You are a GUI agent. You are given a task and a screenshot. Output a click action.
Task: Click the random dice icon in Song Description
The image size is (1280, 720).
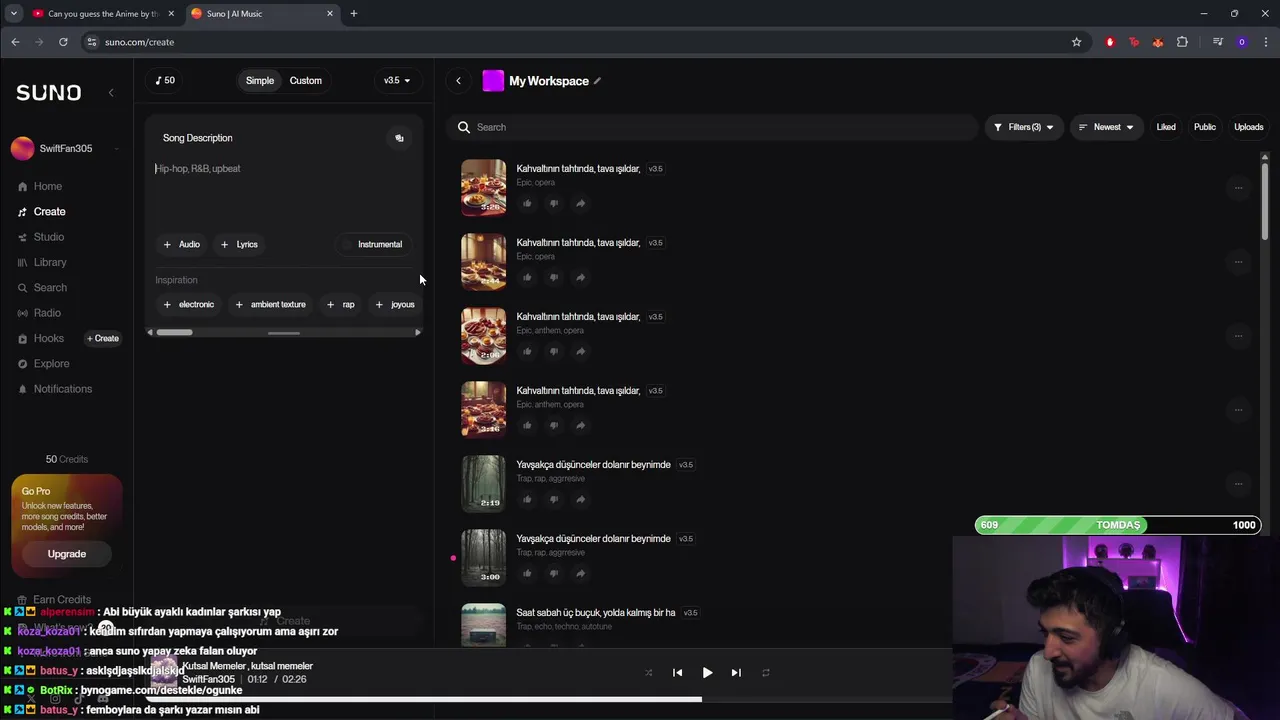pyautogui.click(x=399, y=138)
